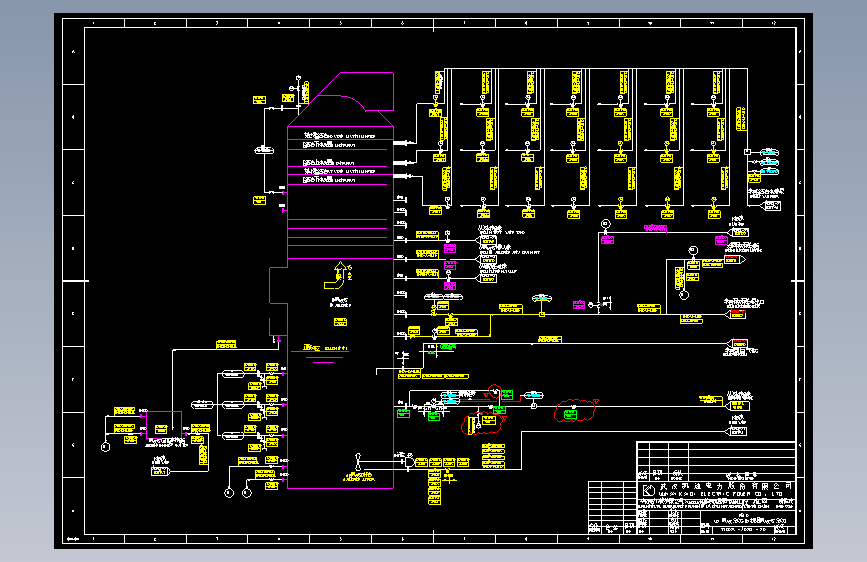Screen dimensions: 867x562
Task: Select the yellow upward flow arrow inside the tower
Action: (336, 275)
